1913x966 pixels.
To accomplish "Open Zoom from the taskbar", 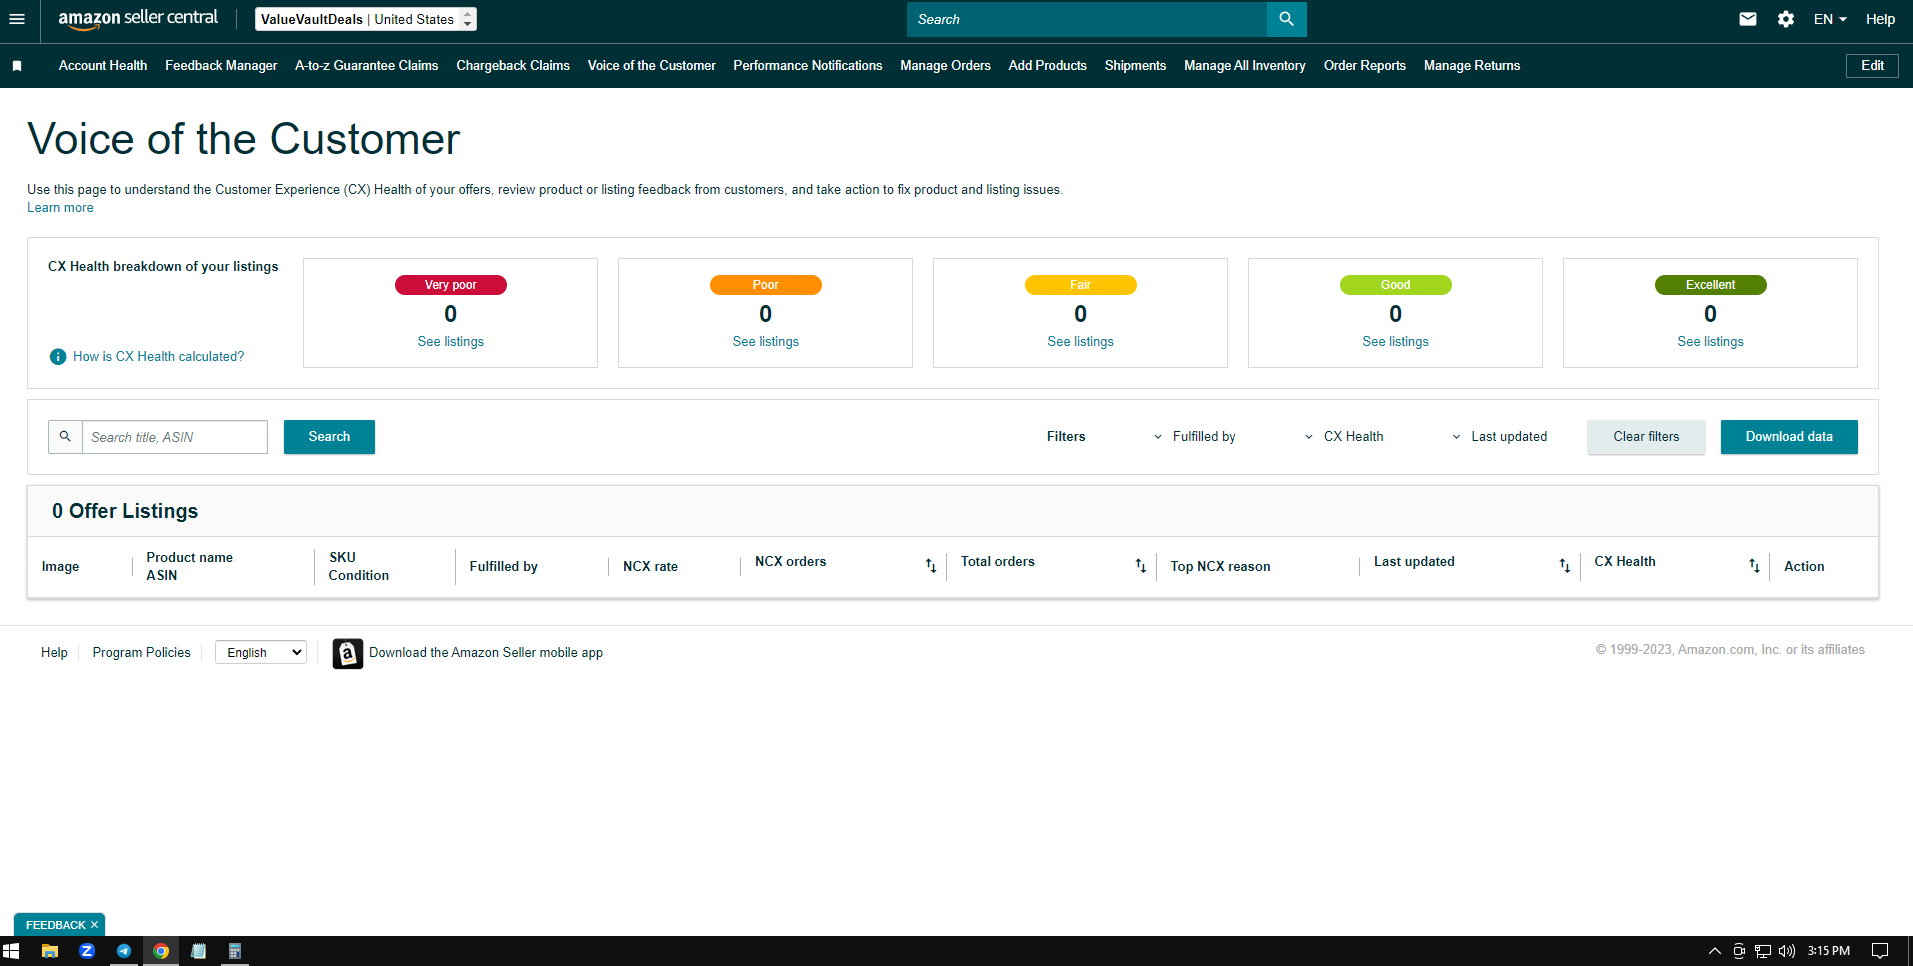I will 87,951.
